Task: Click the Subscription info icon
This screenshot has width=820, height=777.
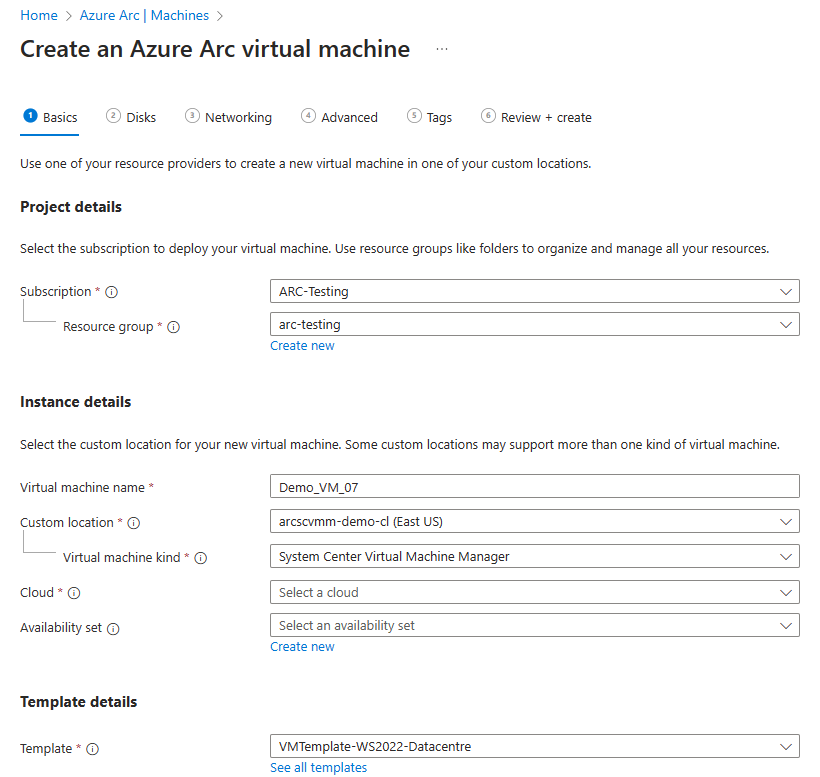Action: click(111, 292)
